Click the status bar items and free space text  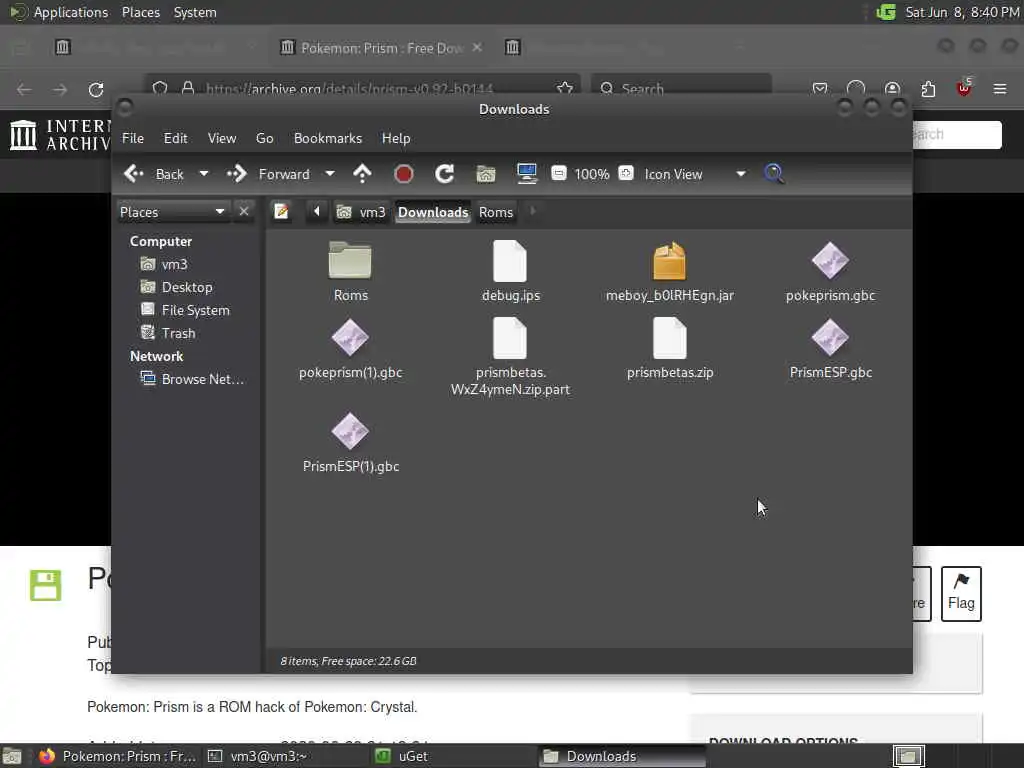(x=348, y=661)
